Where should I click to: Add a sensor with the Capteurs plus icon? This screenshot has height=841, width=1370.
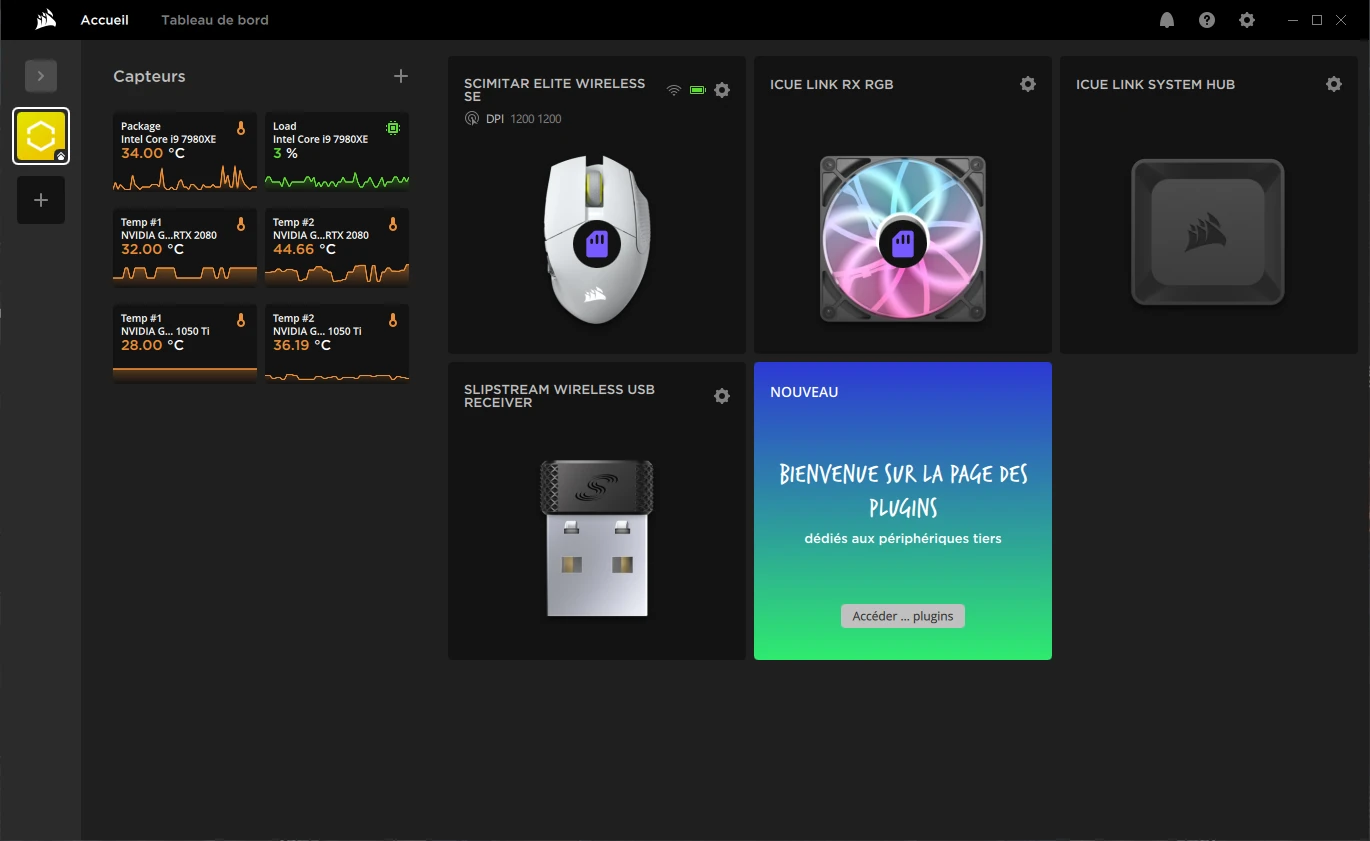[401, 76]
